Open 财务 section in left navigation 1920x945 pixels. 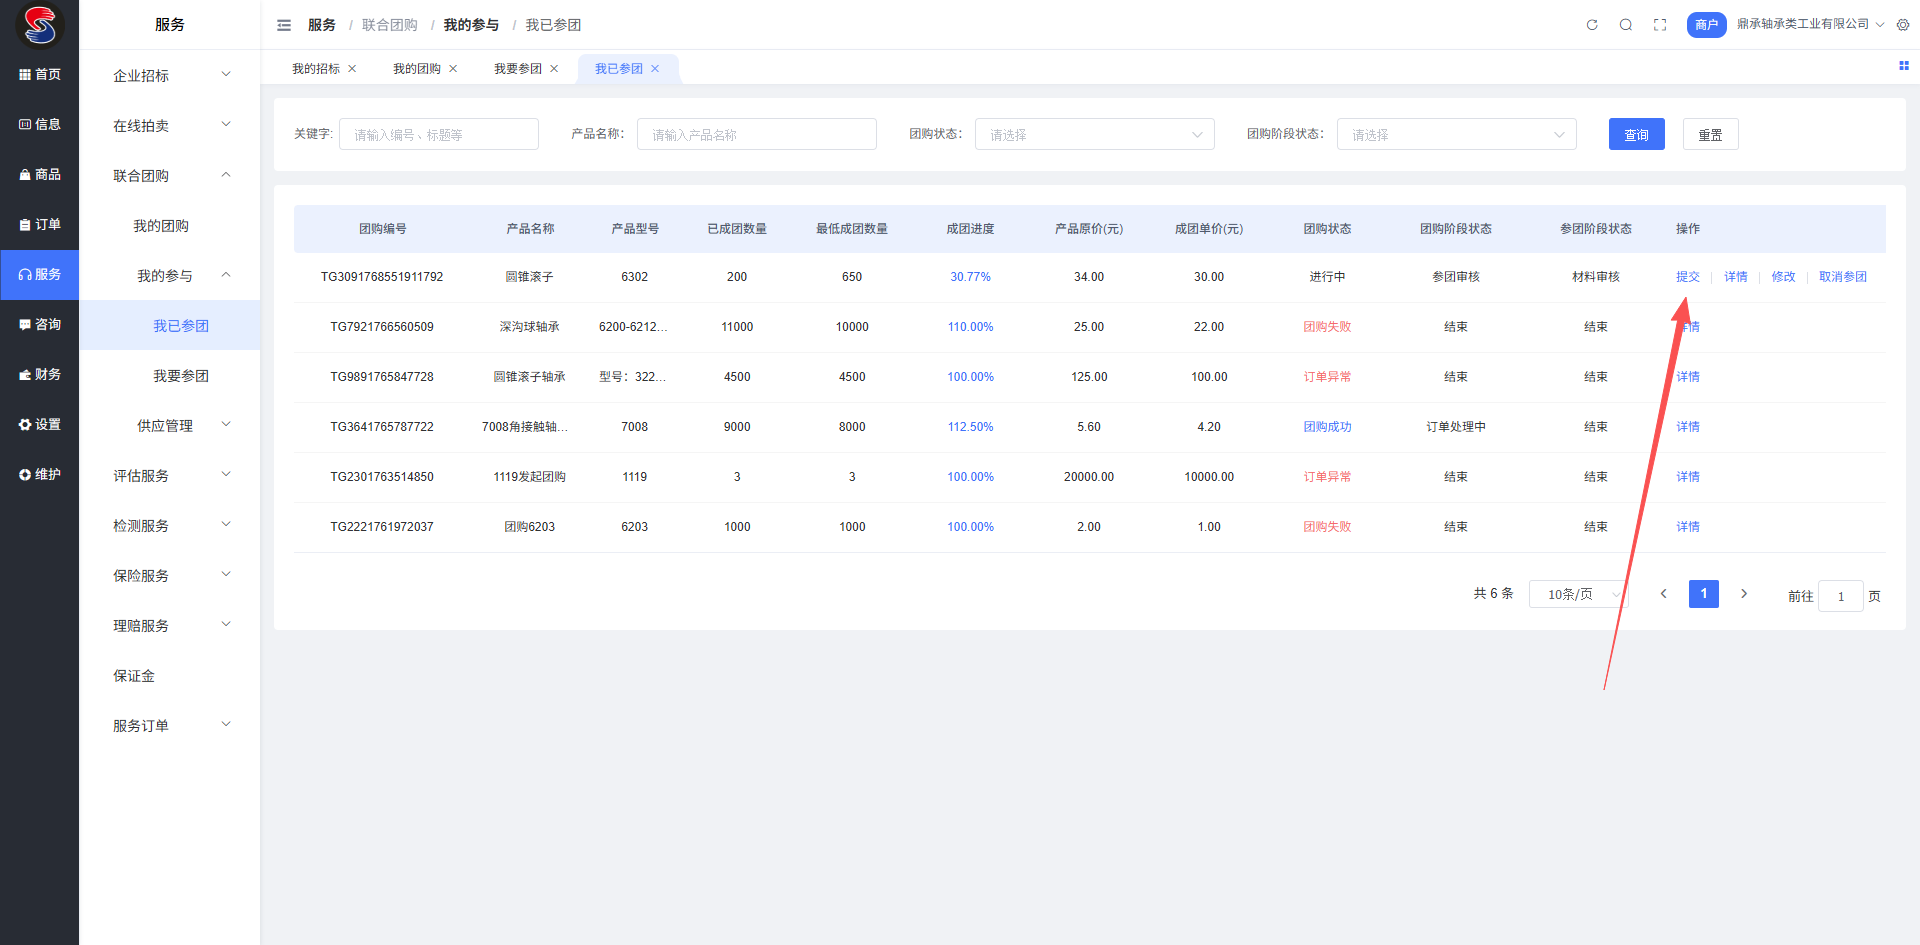(40, 375)
